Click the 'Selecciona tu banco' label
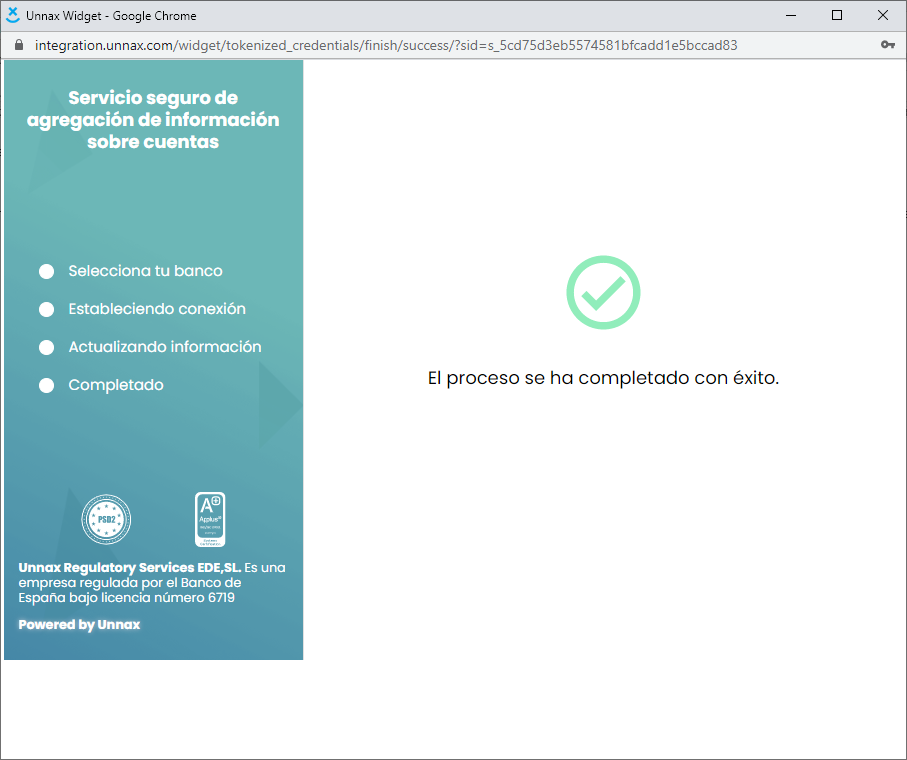The image size is (907, 760). coord(145,271)
